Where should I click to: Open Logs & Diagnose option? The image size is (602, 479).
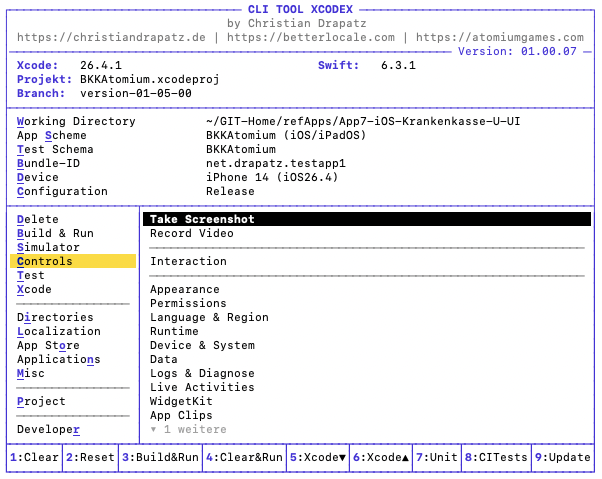click(x=202, y=373)
